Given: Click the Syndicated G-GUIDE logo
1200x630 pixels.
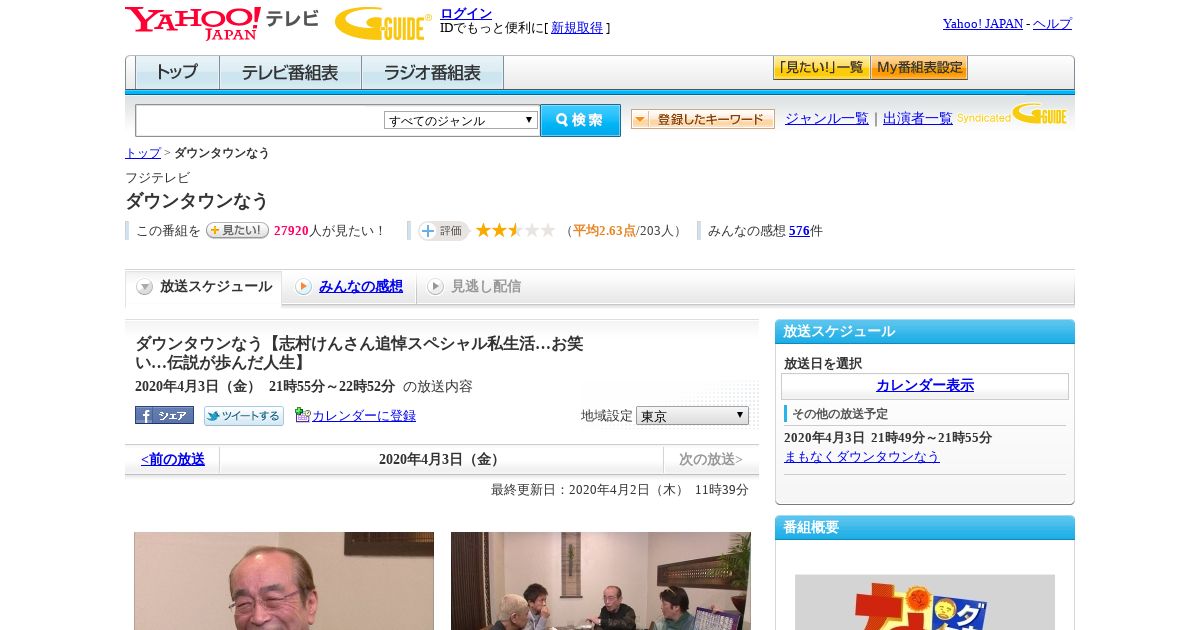Looking at the screenshot, I should 1012,115.
